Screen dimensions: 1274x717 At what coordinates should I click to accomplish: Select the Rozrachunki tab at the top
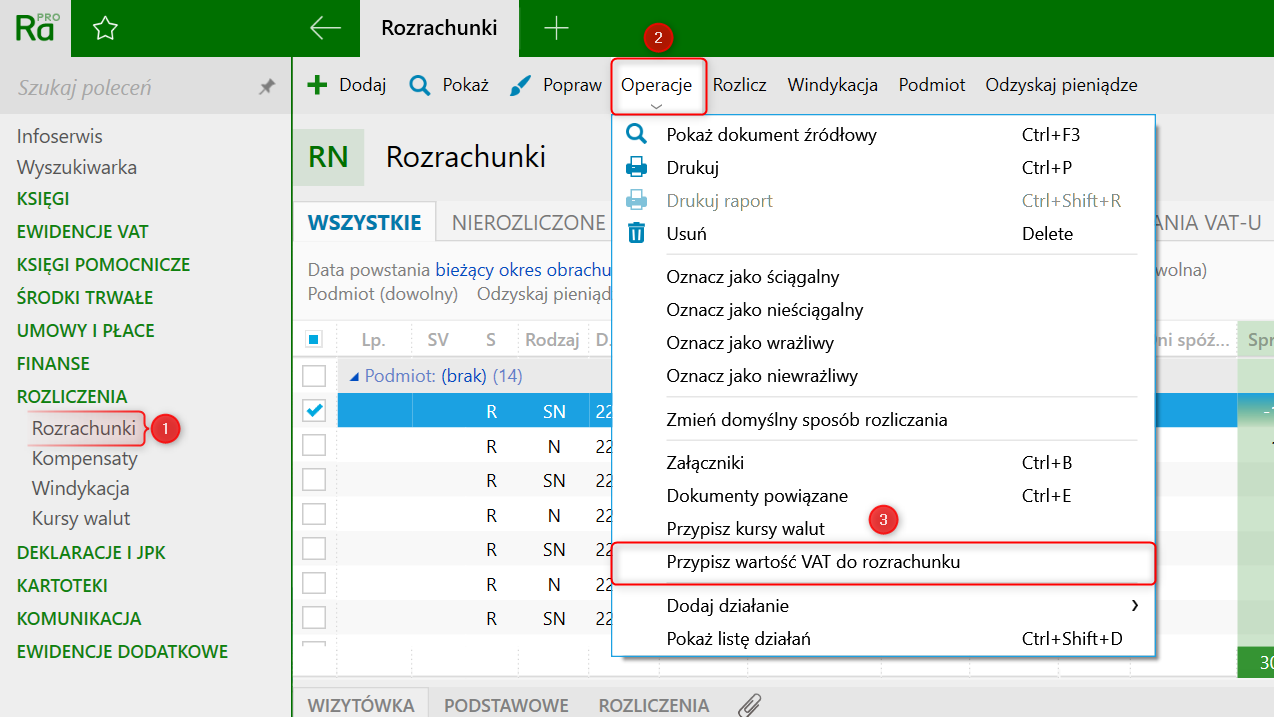tap(439, 28)
